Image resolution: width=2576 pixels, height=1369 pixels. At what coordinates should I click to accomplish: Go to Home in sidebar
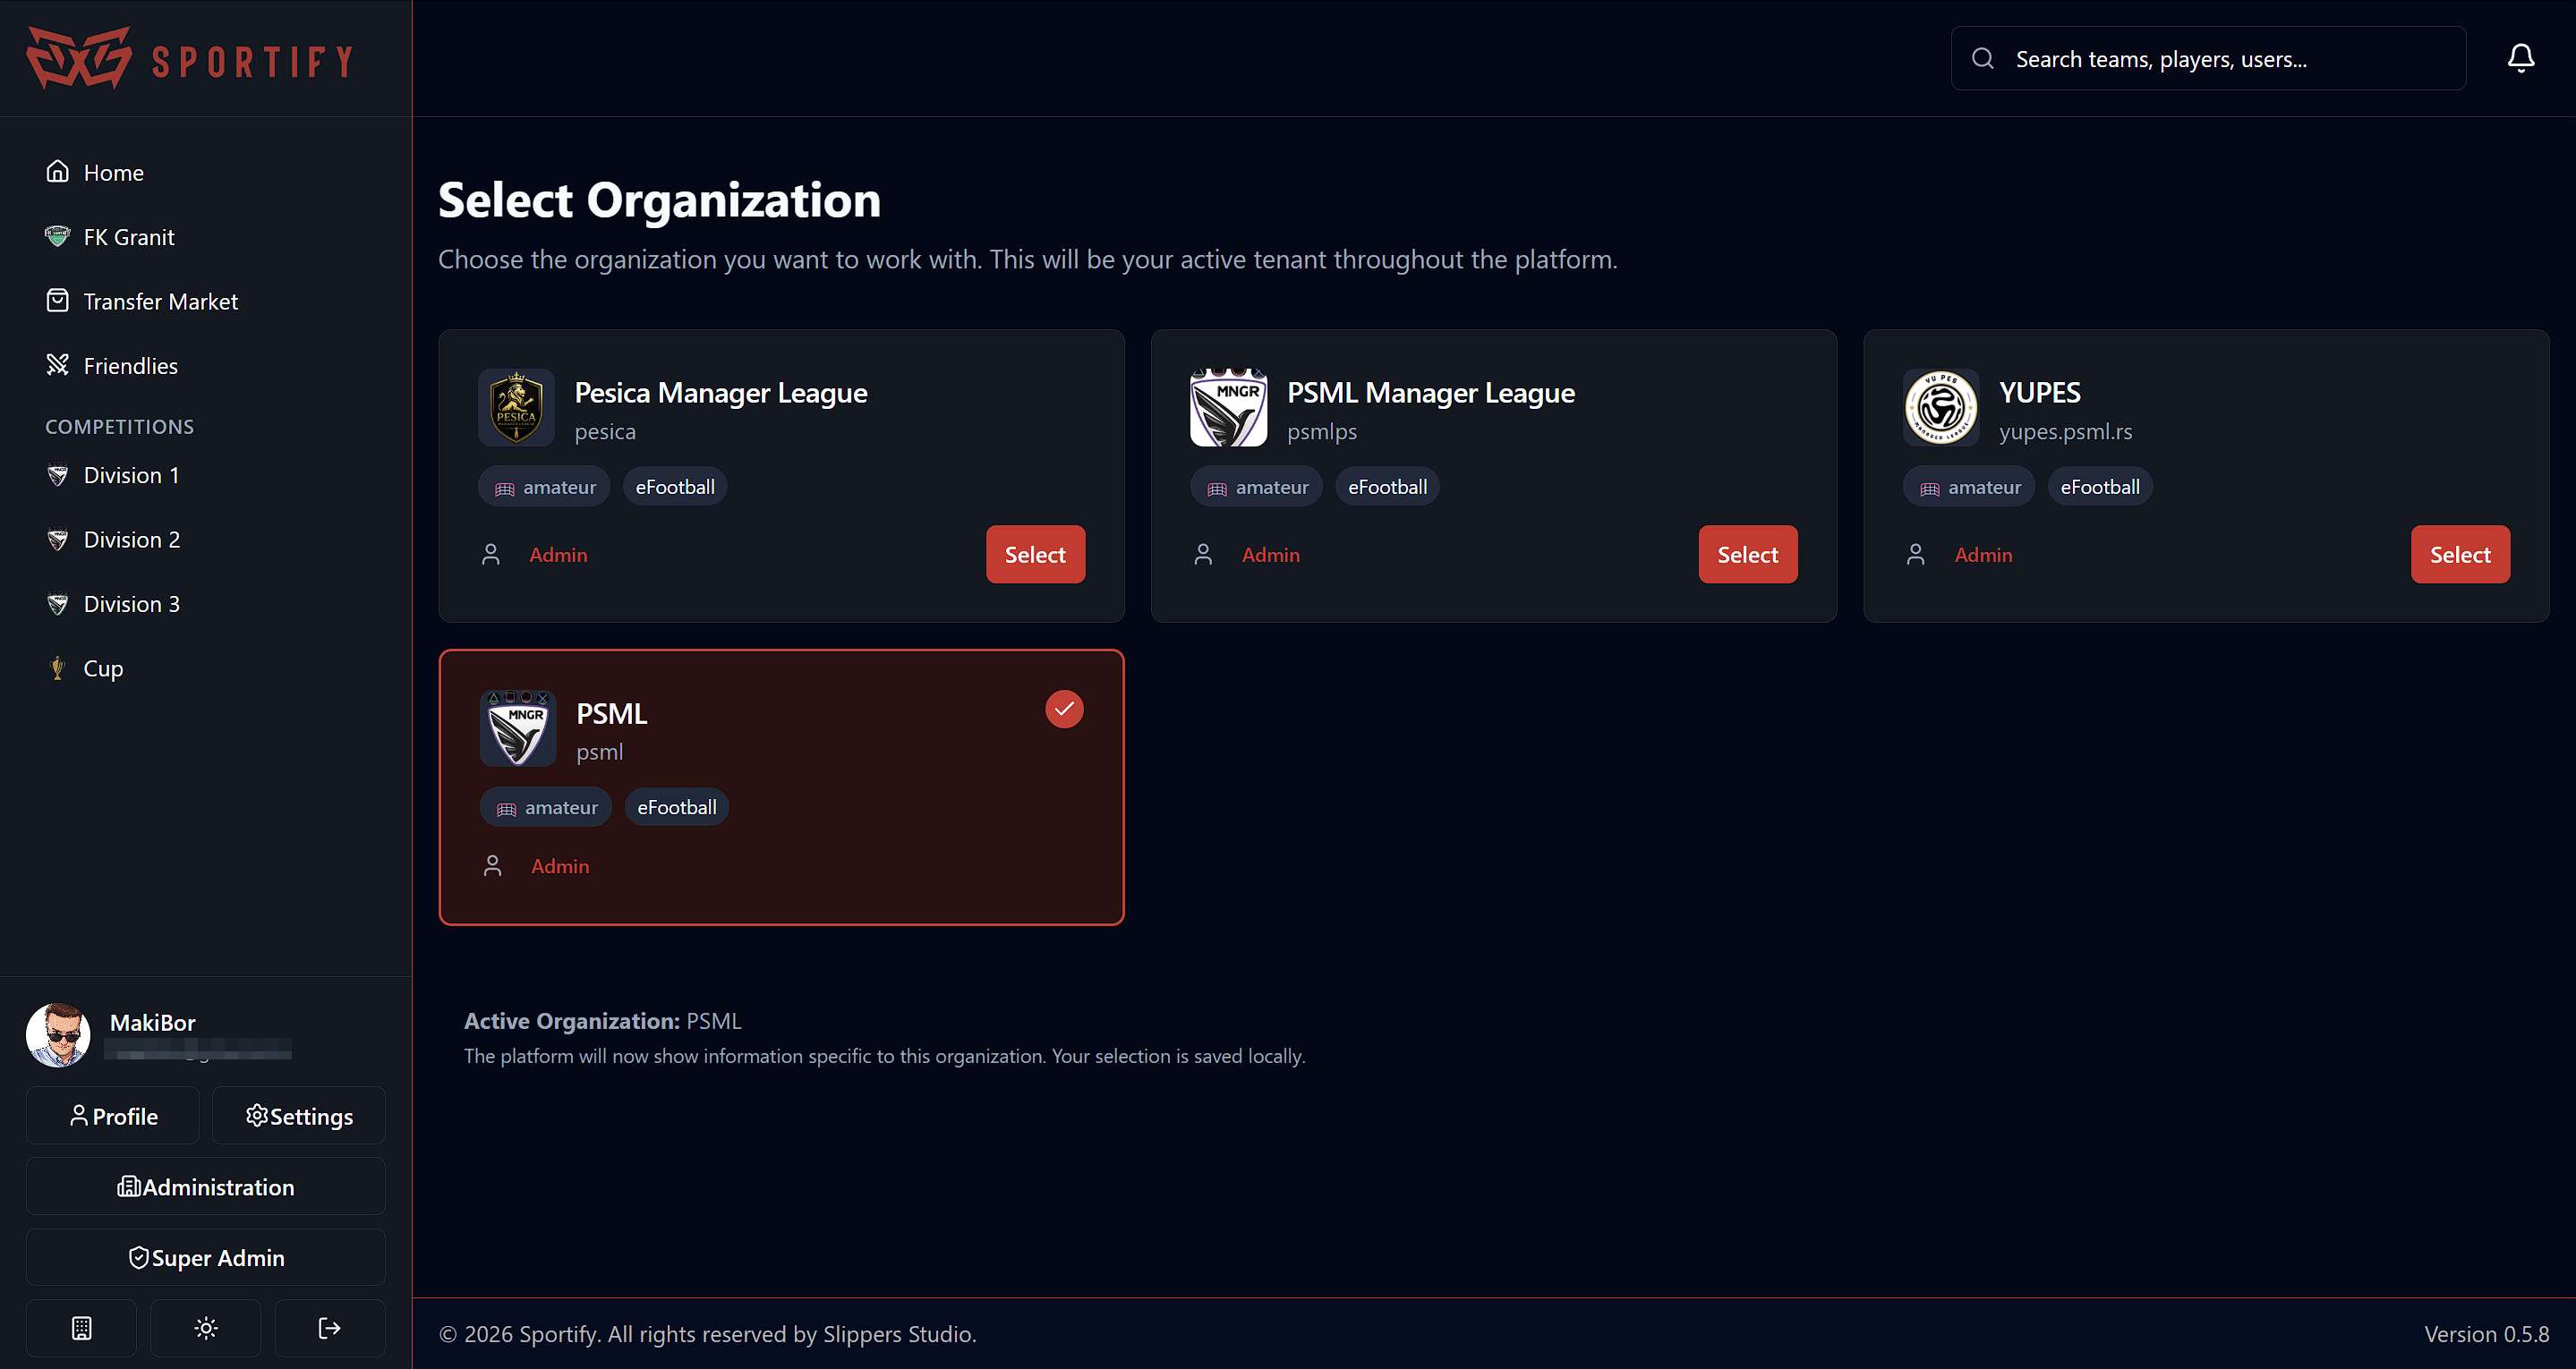click(206, 172)
